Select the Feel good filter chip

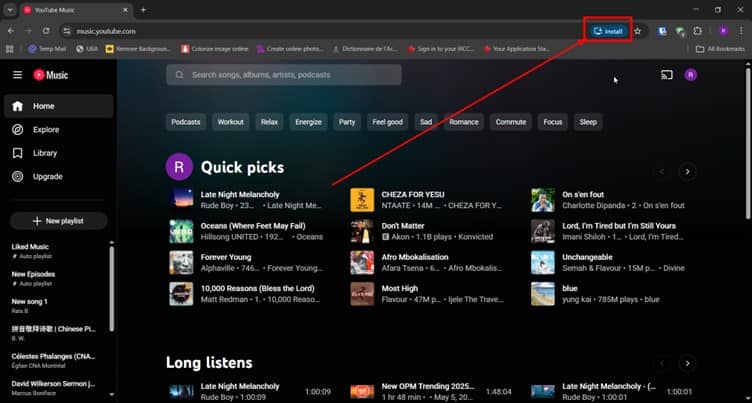point(388,122)
